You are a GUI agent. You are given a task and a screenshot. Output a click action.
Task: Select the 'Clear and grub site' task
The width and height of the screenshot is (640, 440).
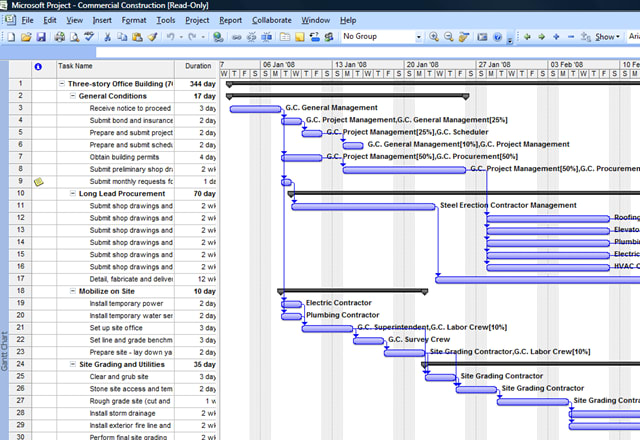click(119, 376)
